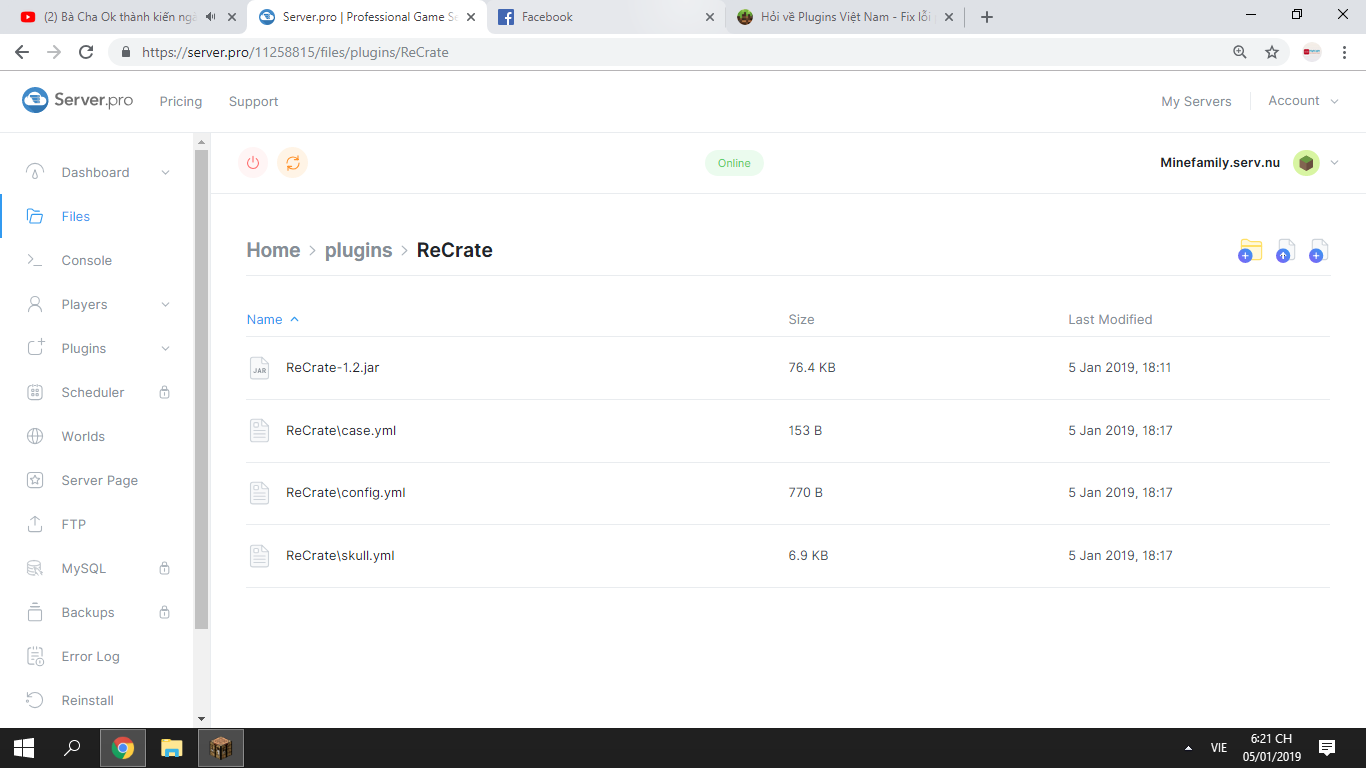1366x768 pixels.
Task: Click the sidebar scroll down arrow
Action: click(201, 719)
